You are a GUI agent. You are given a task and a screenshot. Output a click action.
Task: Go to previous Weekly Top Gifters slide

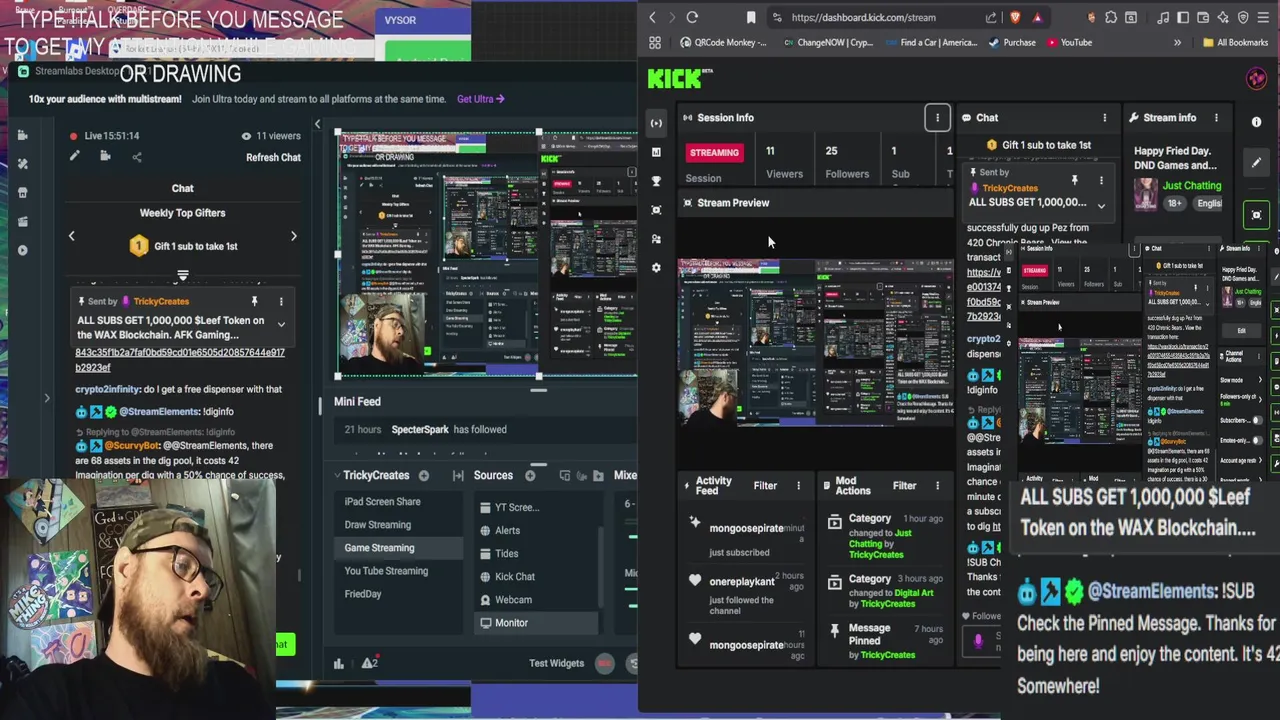tap(71, 236)
